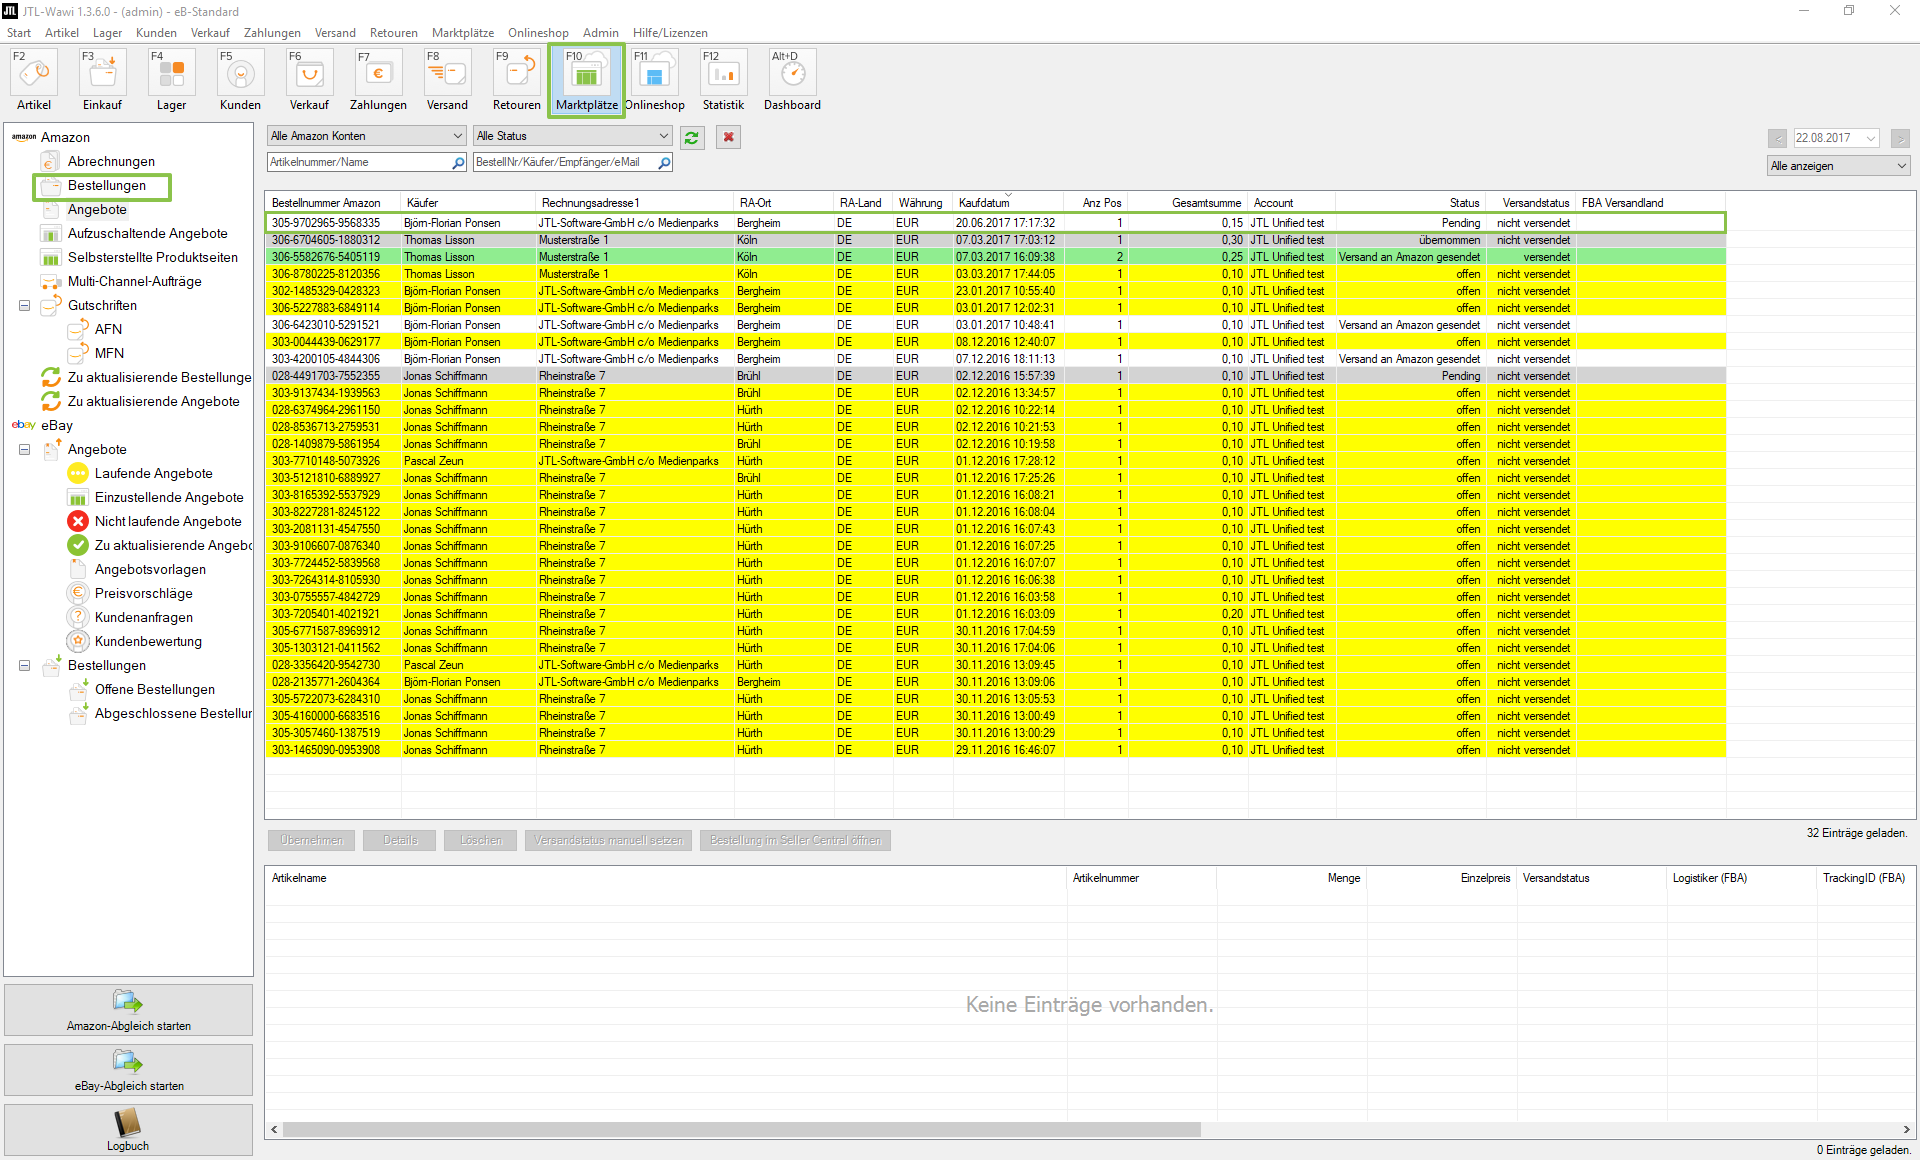1920x1160 pixels.
Task: Select order row 028-4491703-7552355
Action: tap(995, 376)
